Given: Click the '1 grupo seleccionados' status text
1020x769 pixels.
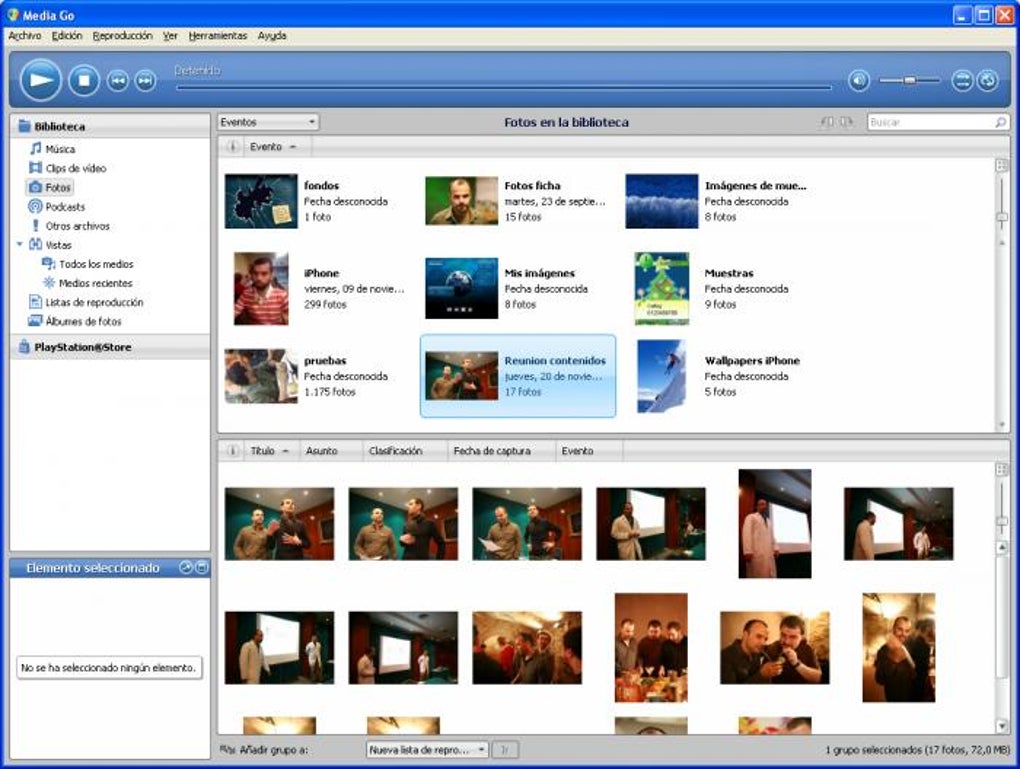Looking at the screenshot, I should click(x=917, y=750).
